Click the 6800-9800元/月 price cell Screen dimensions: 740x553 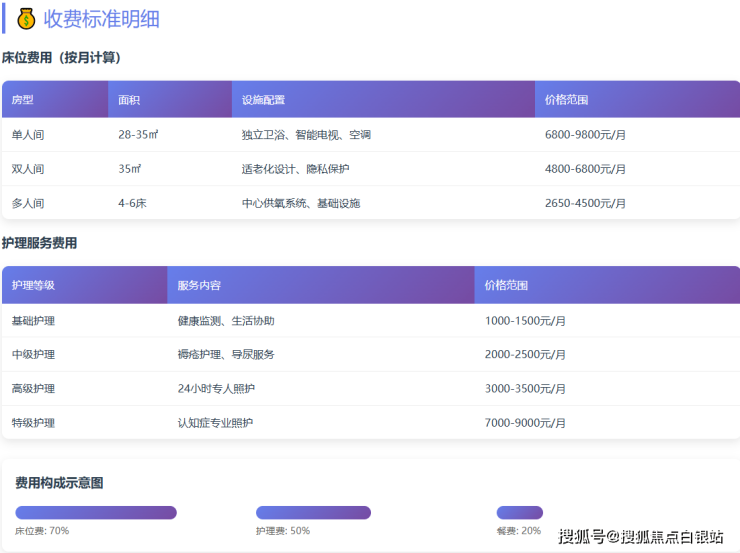[x=585, y=135]
